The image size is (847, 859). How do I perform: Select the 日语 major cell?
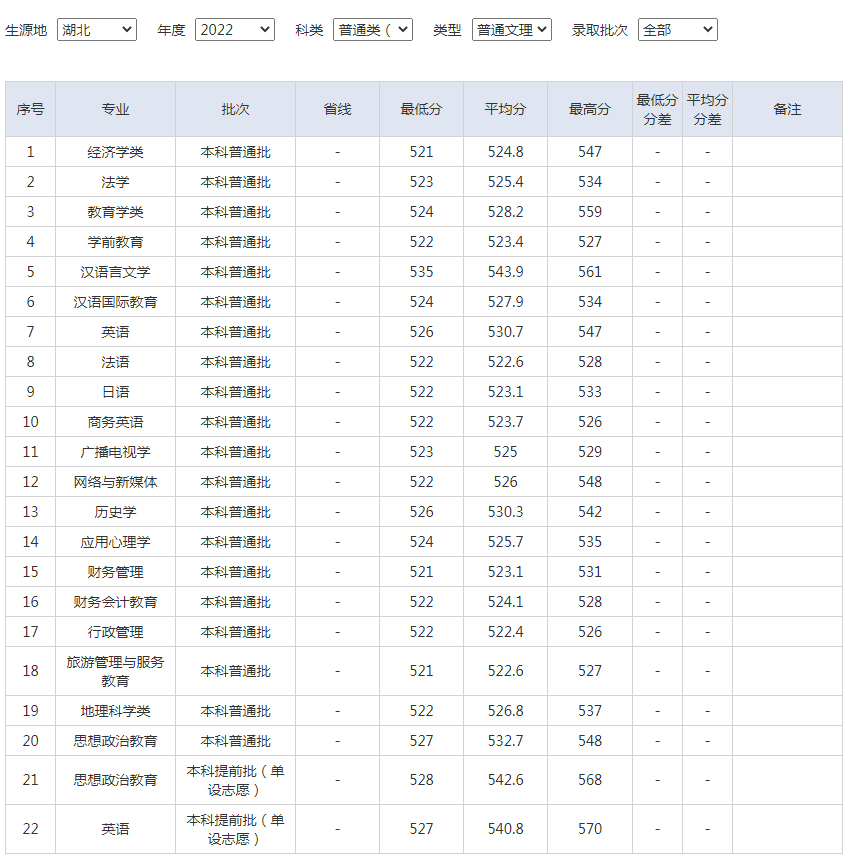point(115,392)
